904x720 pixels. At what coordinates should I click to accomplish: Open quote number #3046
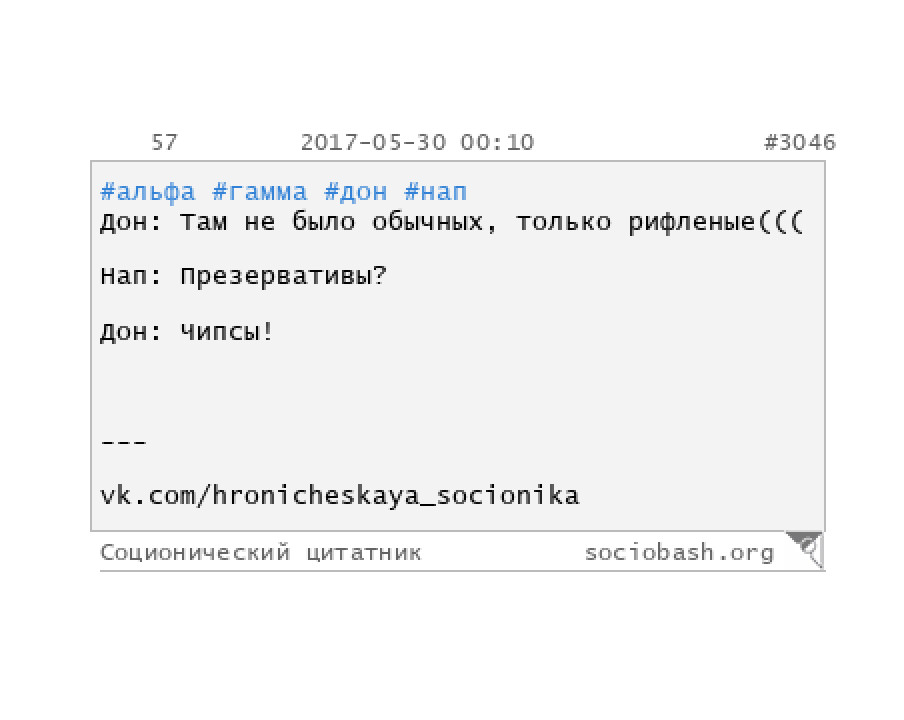(800, 142)
